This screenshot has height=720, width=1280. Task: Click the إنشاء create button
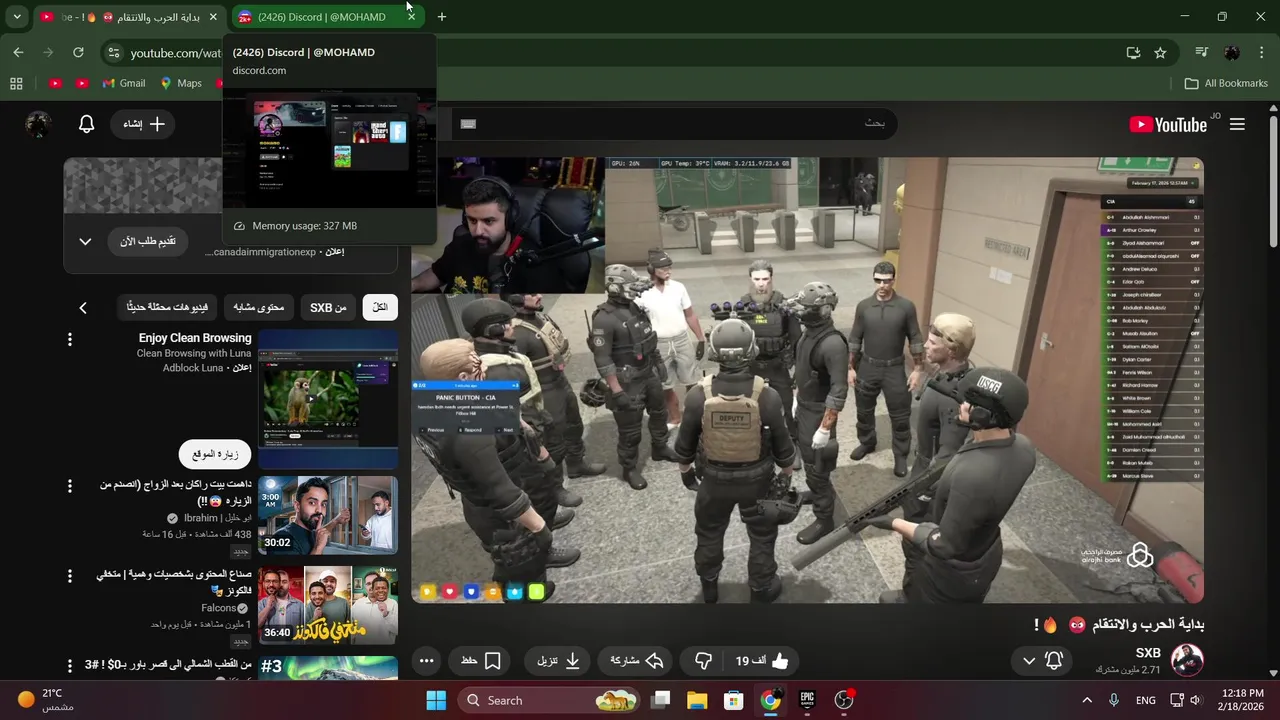click(144, 124)
